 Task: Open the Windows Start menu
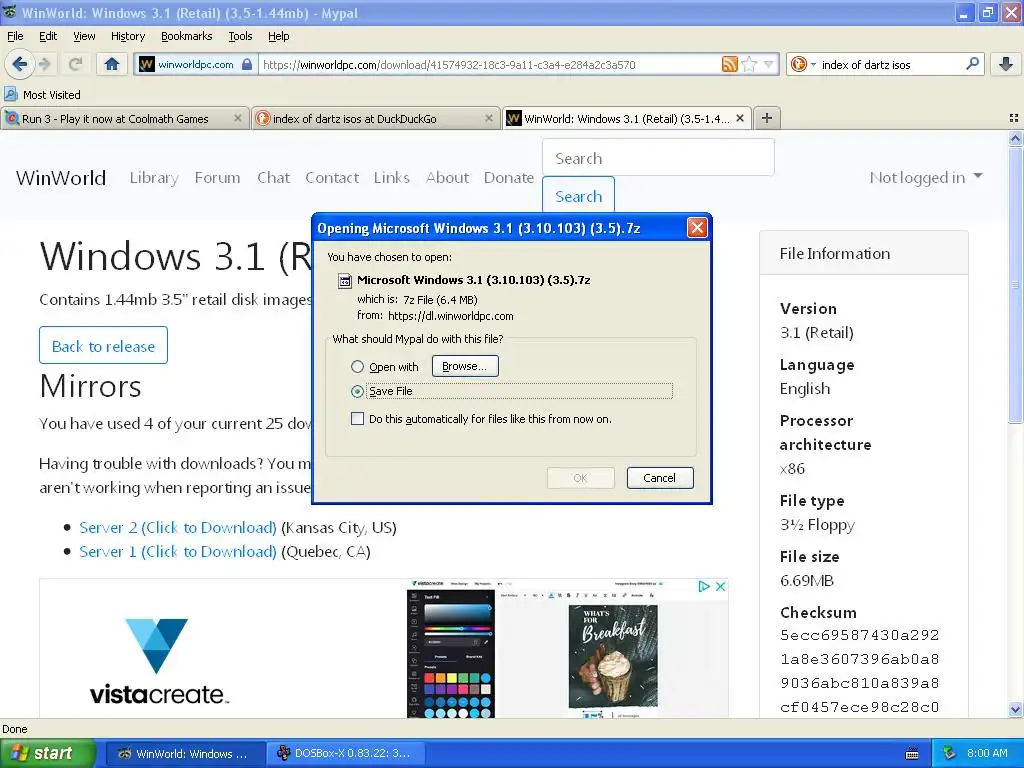[48, 754]
